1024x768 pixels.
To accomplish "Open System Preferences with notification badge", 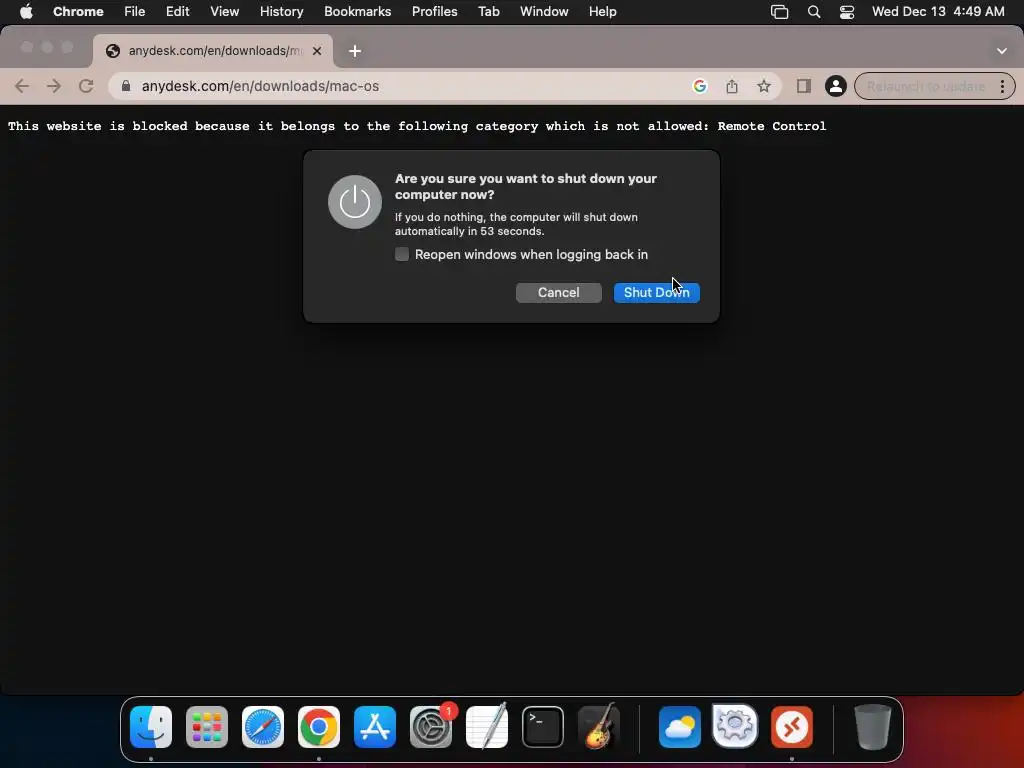I will (431, 727).
